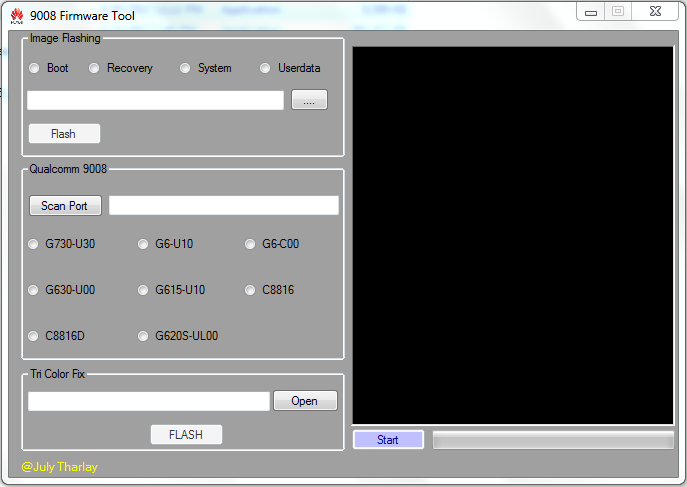The image size is (687, 487).
Task: Click the FLASH button in Tri Color Fix
Action: click(x=186, y=434)
